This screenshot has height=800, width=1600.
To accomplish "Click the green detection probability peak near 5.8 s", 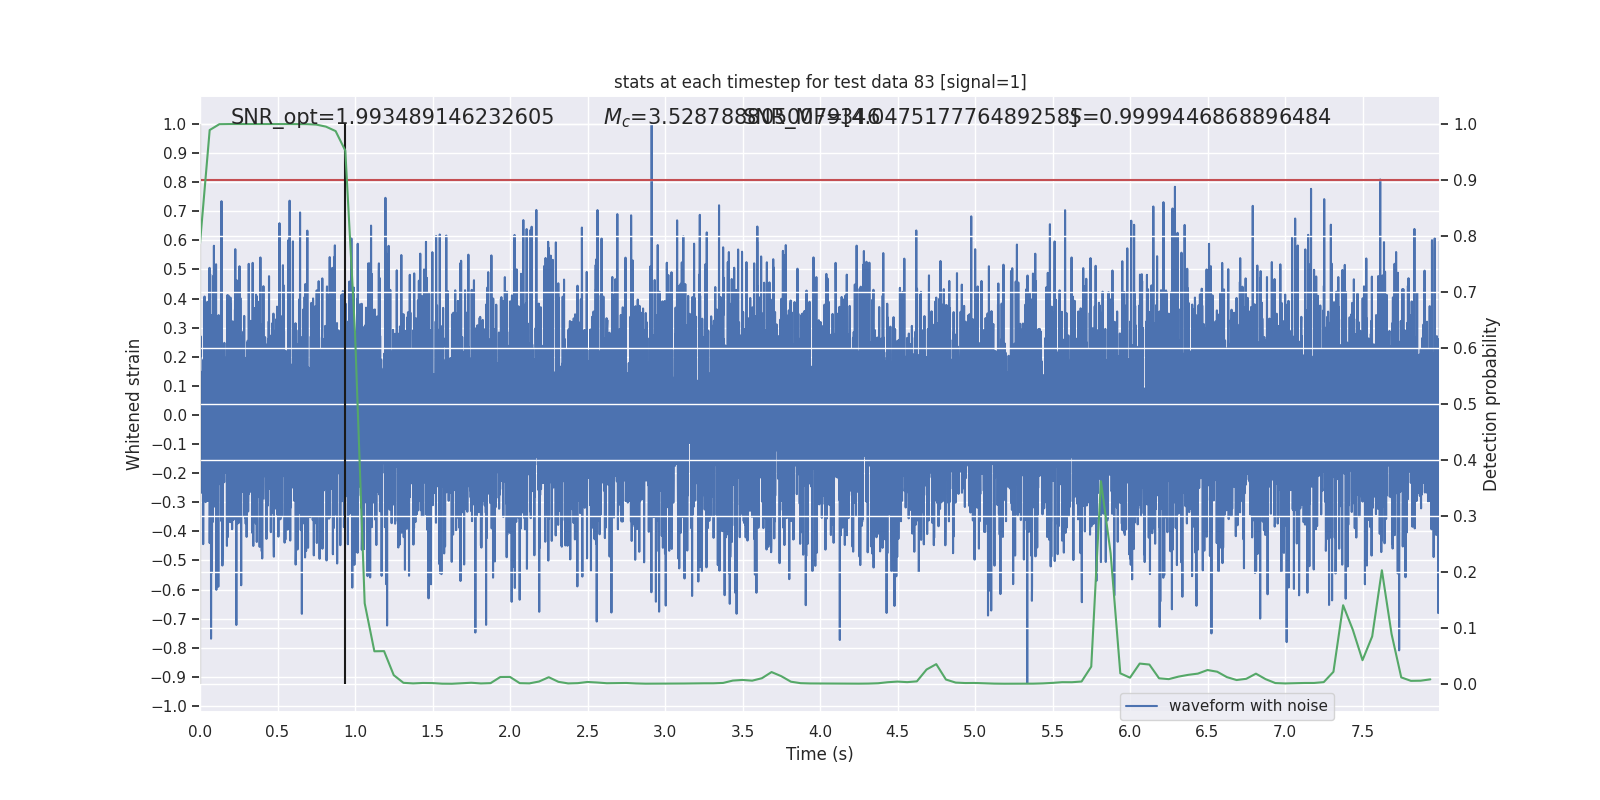I will 1101,483.
